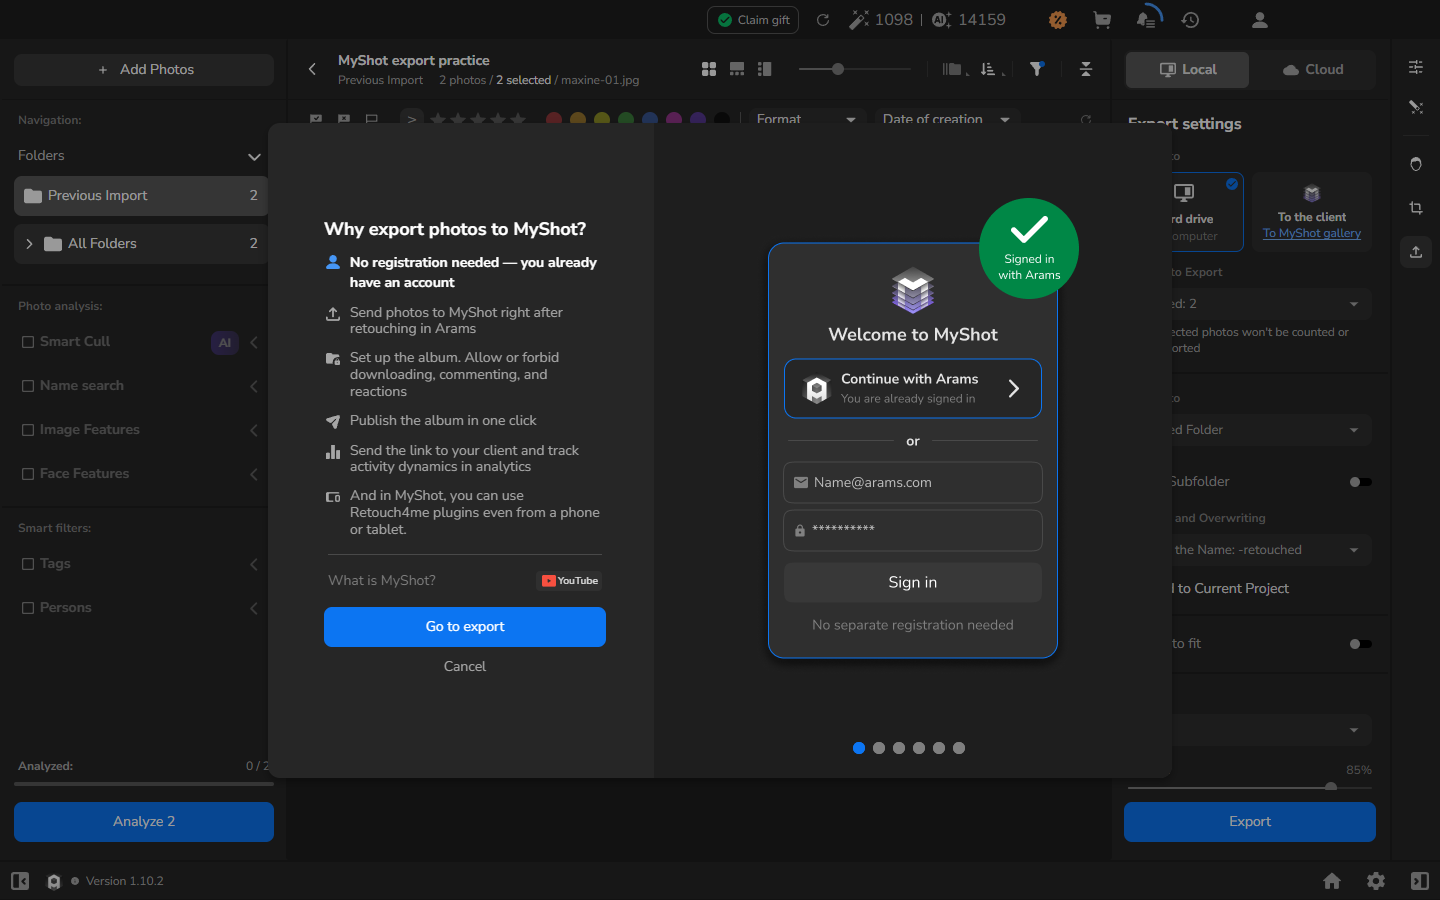Adjust the thumbnail size slider

tap(838, 69)
